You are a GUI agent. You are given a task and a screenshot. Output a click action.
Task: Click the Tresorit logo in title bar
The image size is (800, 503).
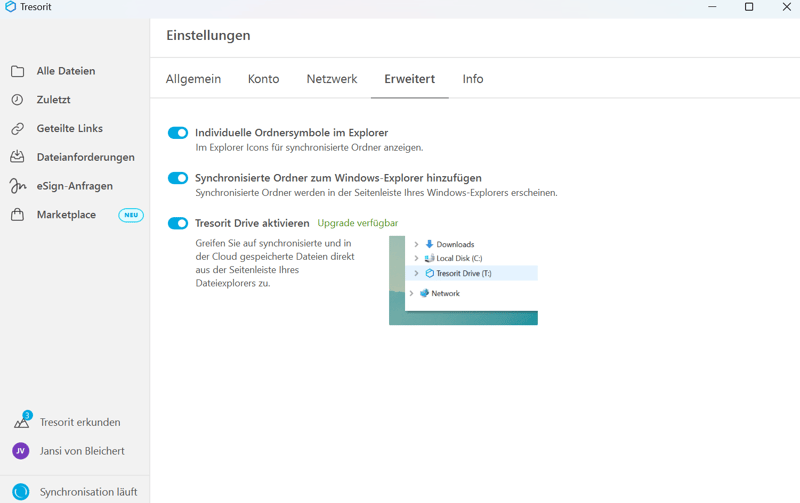pos(10,7)
